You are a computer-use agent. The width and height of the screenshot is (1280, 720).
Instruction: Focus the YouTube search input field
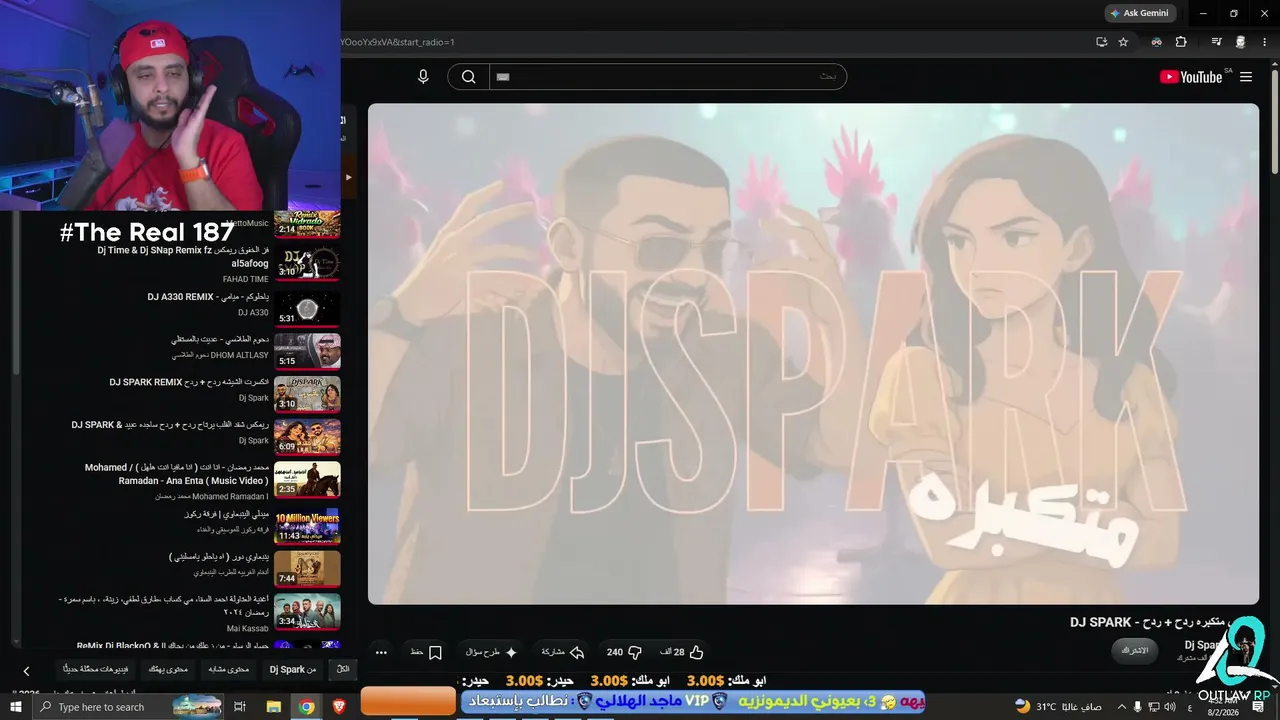click(668, 77)
